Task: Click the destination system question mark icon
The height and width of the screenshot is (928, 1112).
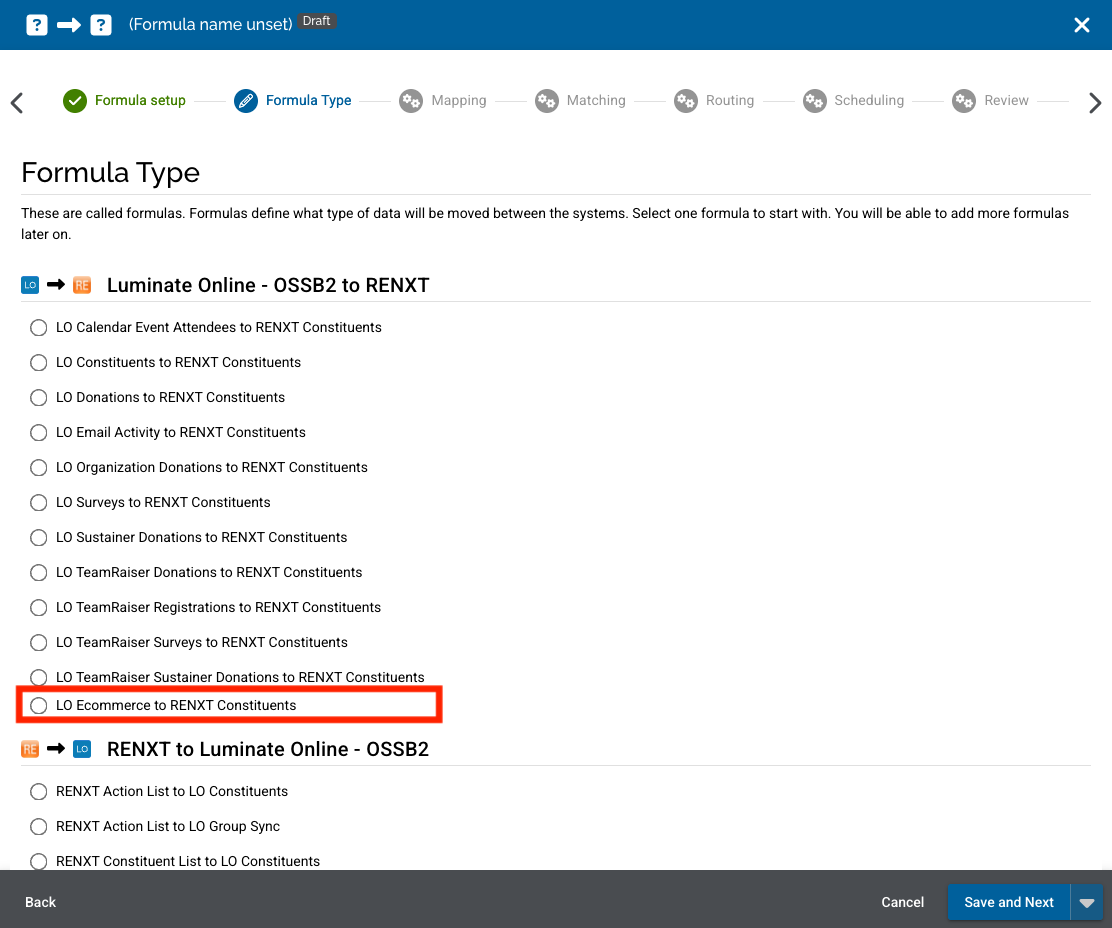Action: (x=101, y=25)
